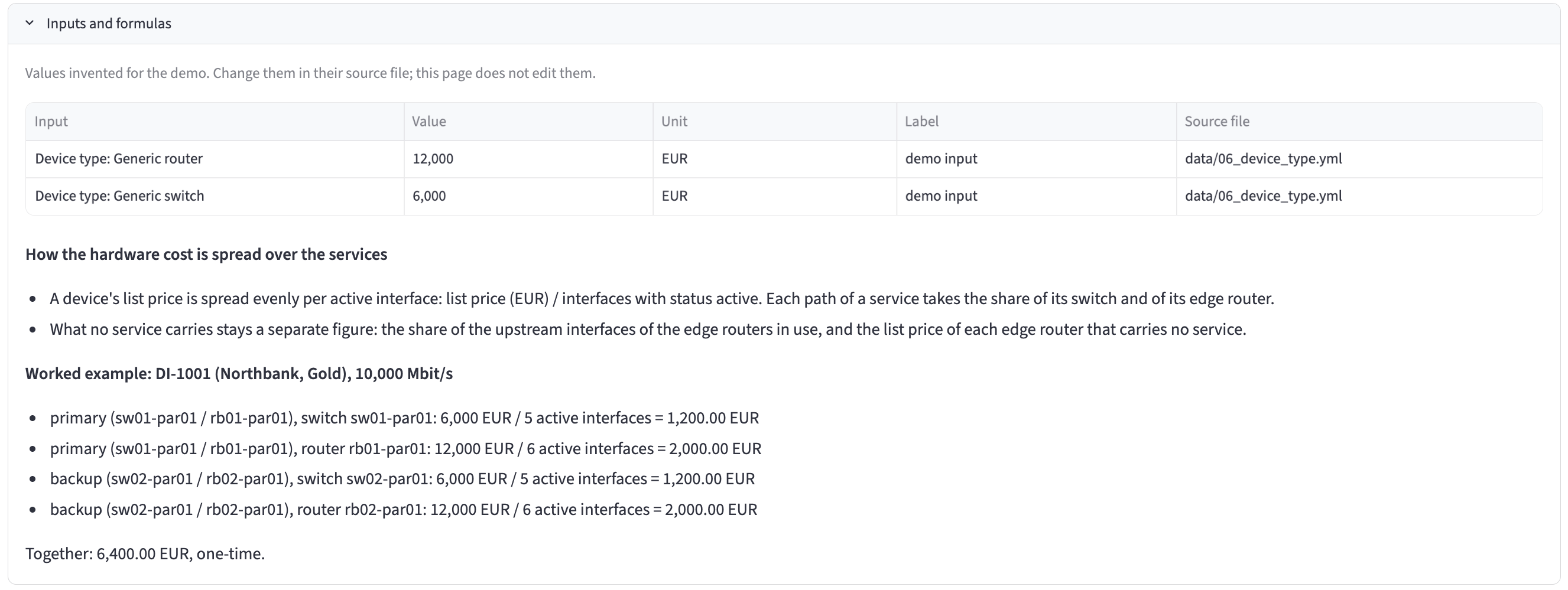Image resolution: width=1568 pixels, height=590 pixels.
Task: Select the Input column header
Action: pos(215,121)
